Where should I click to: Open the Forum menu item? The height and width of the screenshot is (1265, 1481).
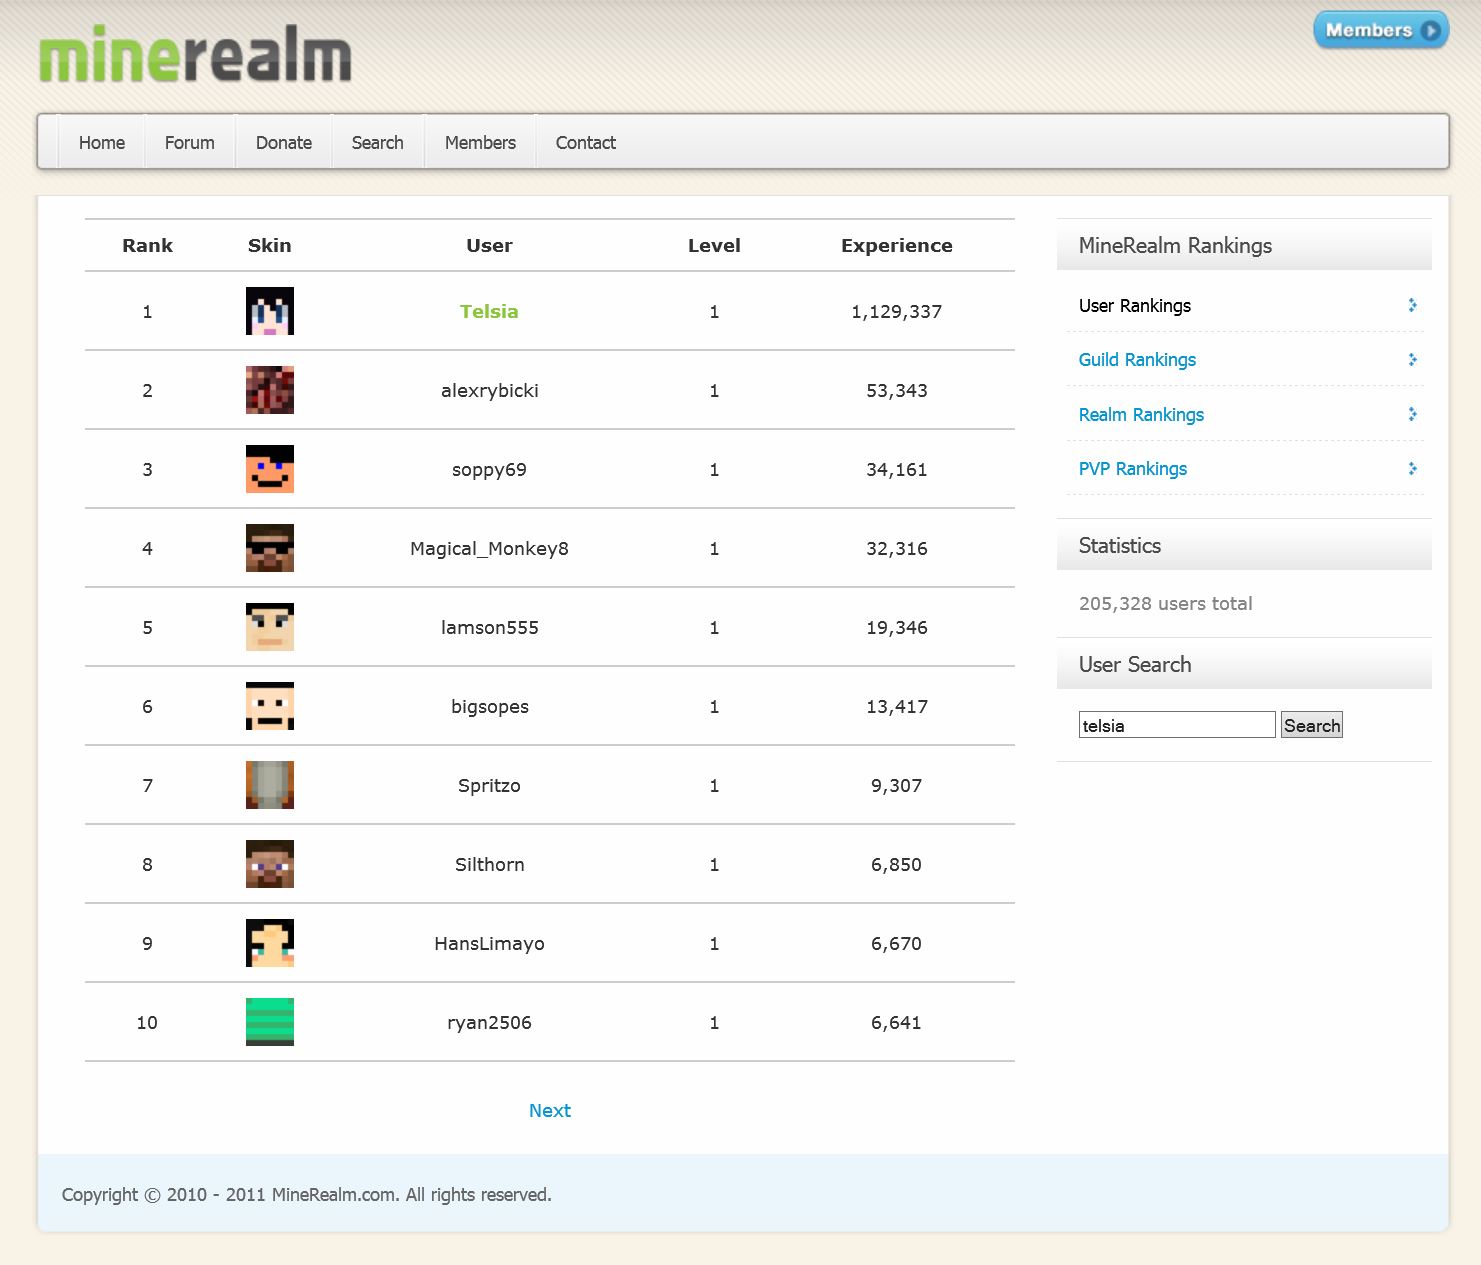(x=189, y=143)
